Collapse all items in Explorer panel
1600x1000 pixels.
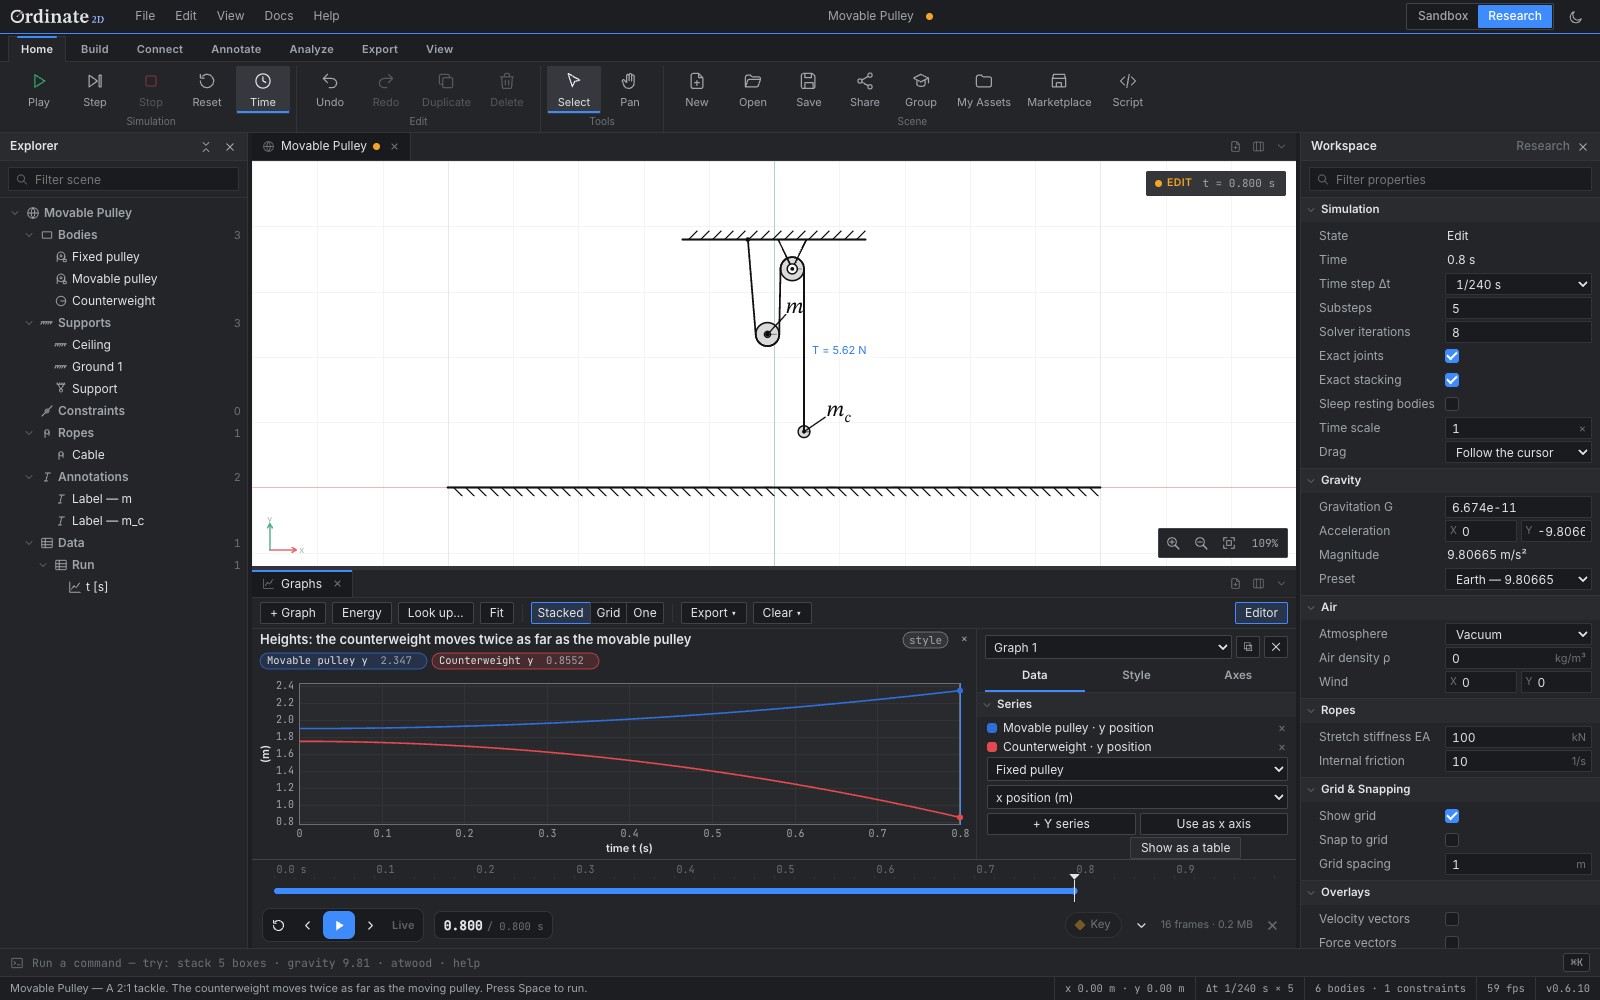pyautogui.click(x=206, y=146)
